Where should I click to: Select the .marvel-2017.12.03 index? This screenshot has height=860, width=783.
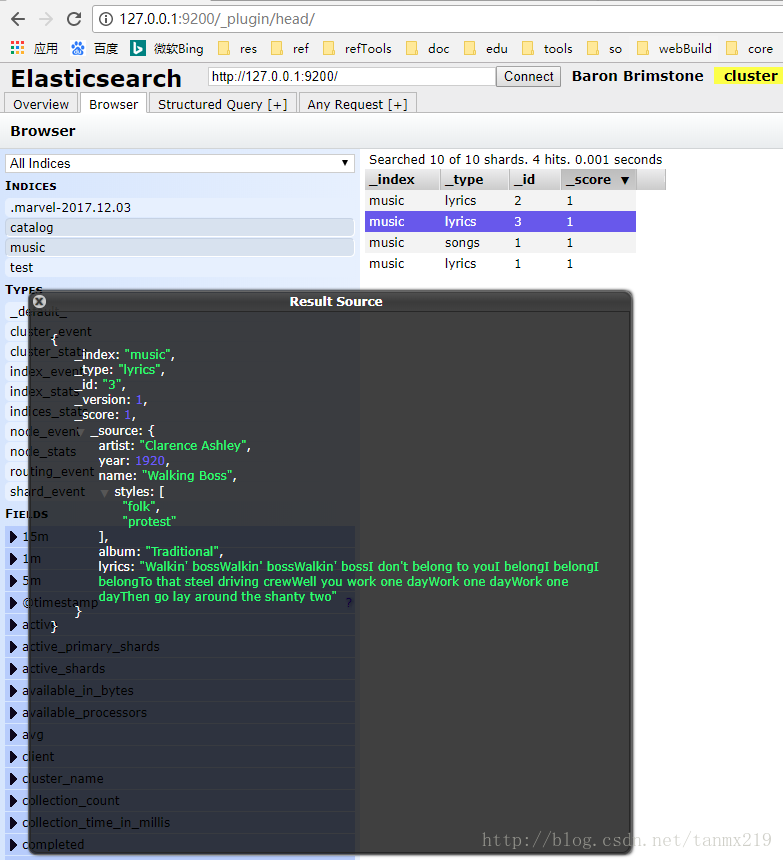[x=180, y=208]
